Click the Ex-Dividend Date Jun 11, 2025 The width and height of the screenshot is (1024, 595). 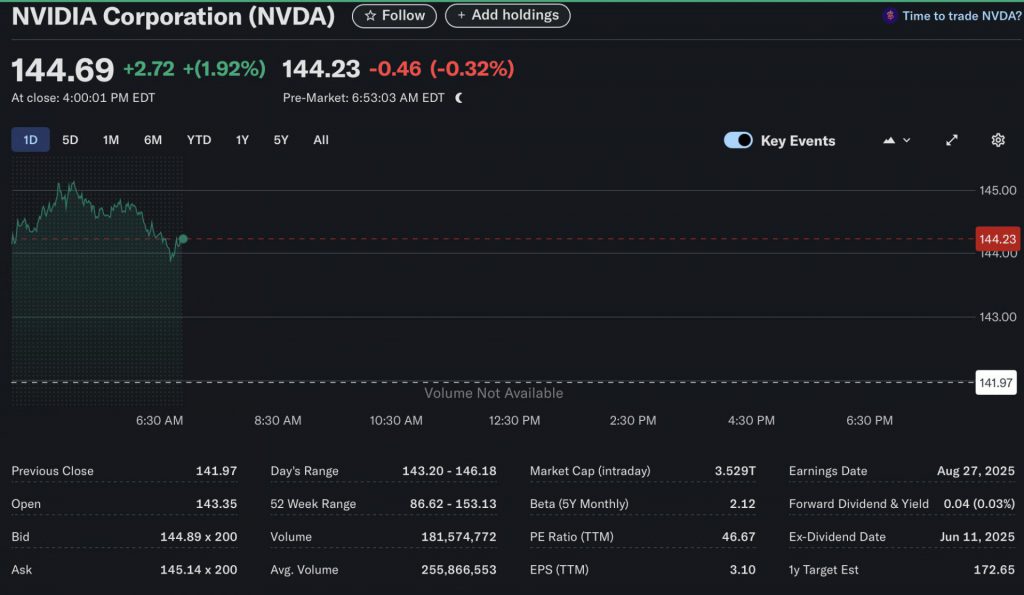tap(978, 537)
